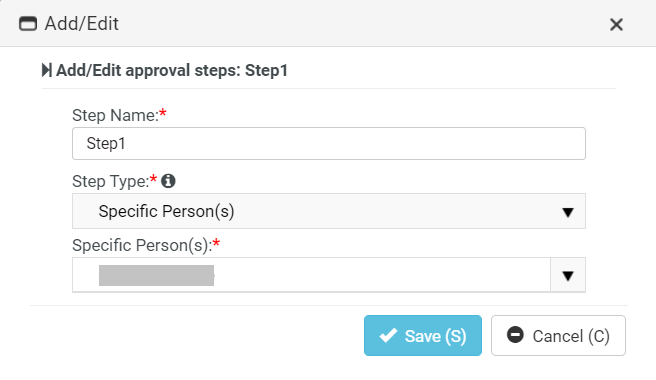
Task: Click the window icon beside Add/Edit title
Action: [x=28, y=24]
